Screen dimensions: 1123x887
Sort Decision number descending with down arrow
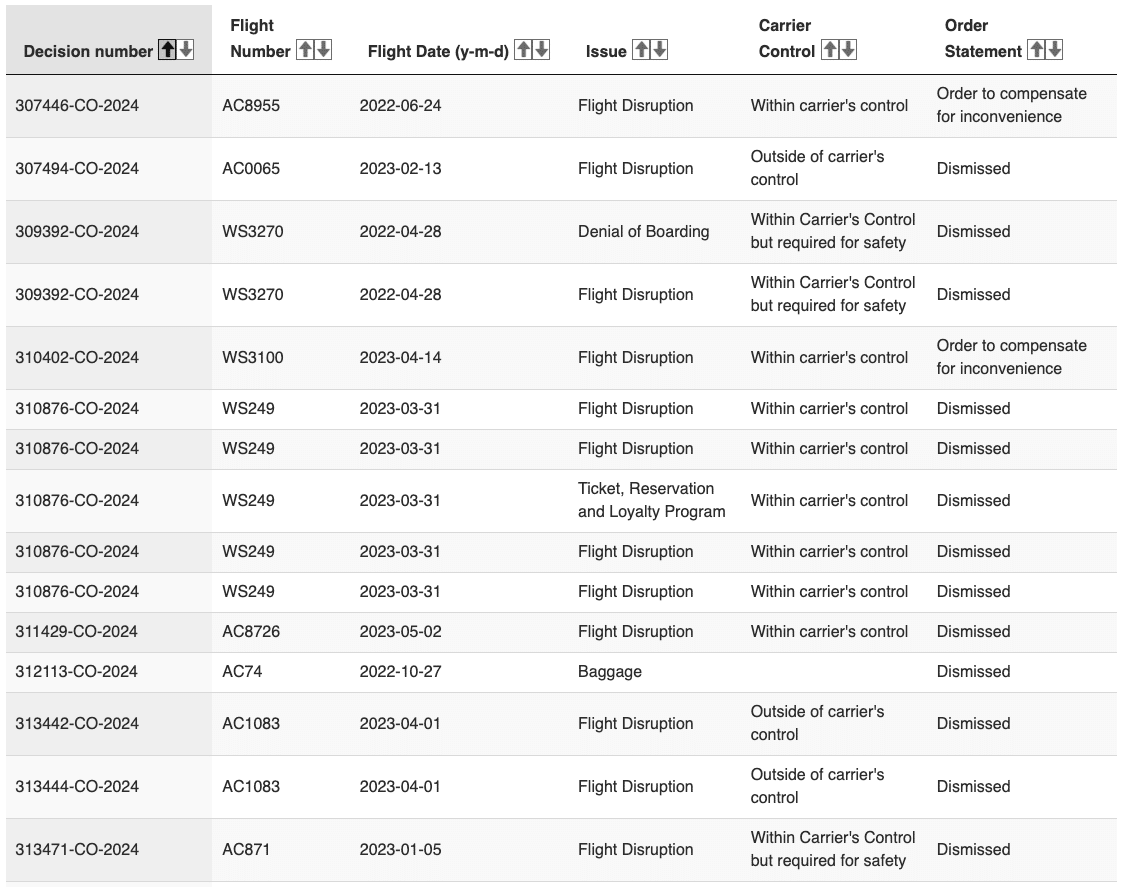pos(186,51)
